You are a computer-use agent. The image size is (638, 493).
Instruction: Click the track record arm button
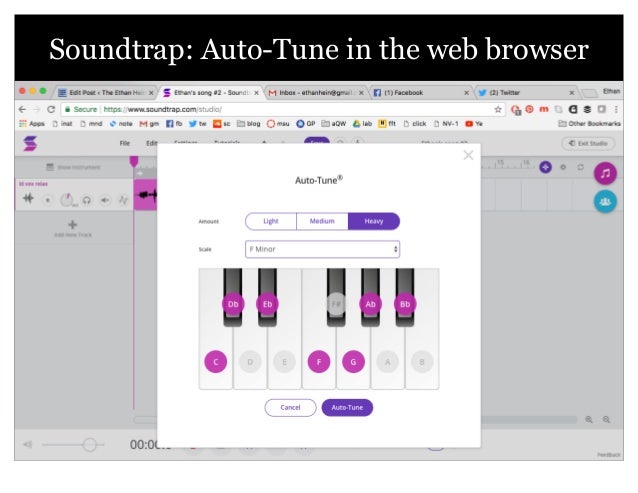click(x=47, y=200)
